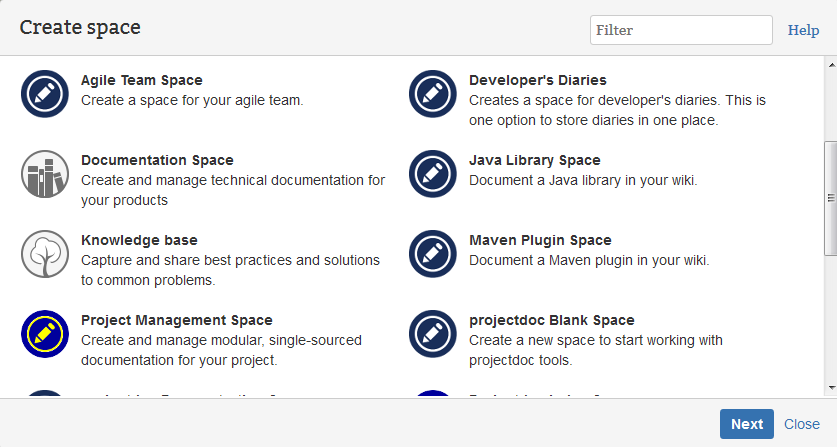Screen dimensions: 837x447
Task: Choose the Knowledge base tree icon
Action: coord(44,254)
